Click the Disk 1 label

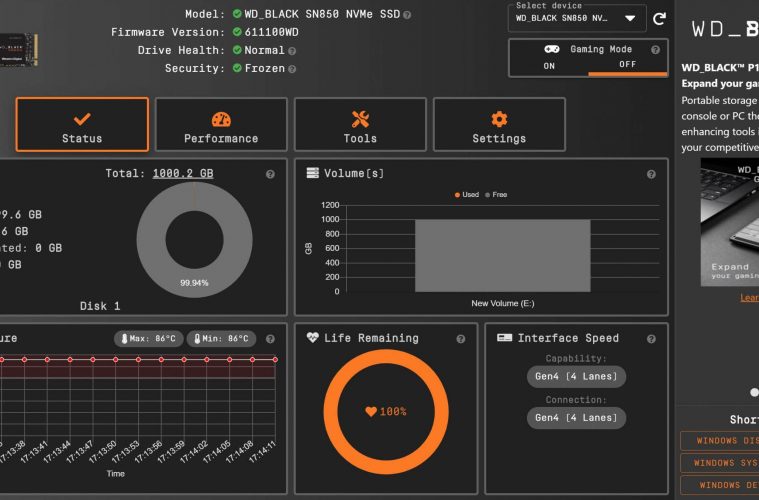(x=100, y=306)
